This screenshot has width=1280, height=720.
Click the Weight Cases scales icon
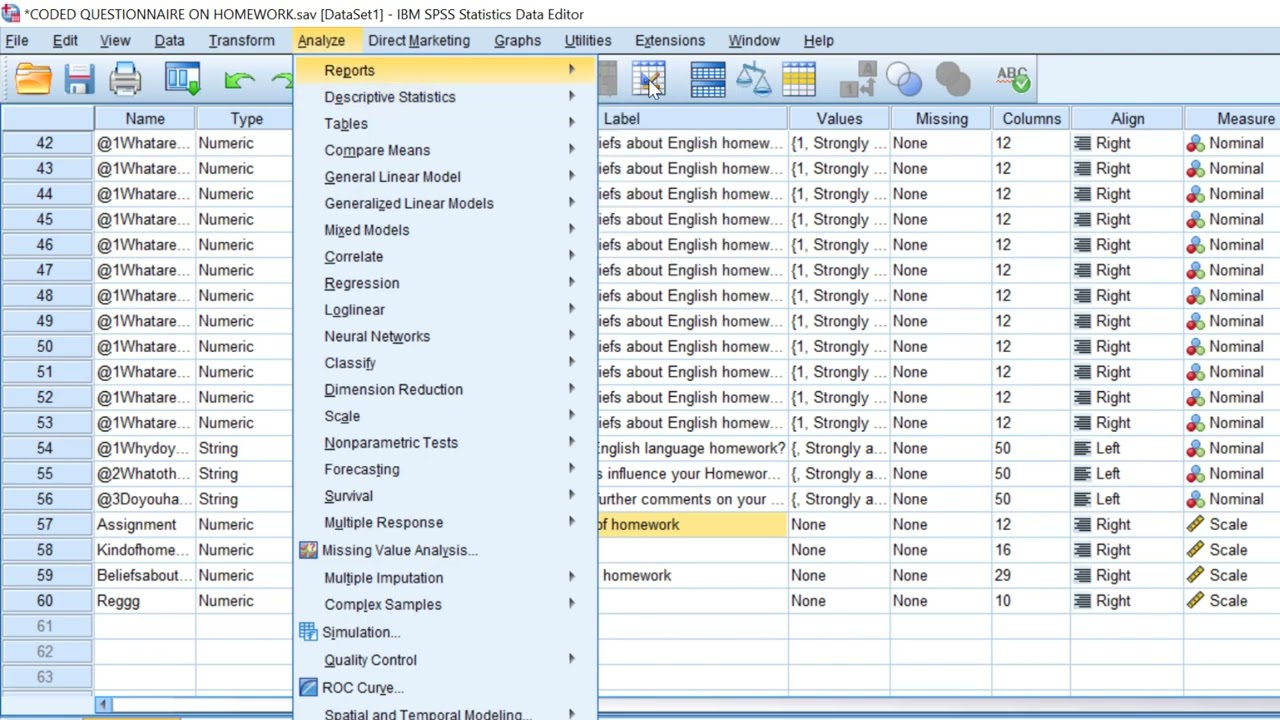click(753, 79)
